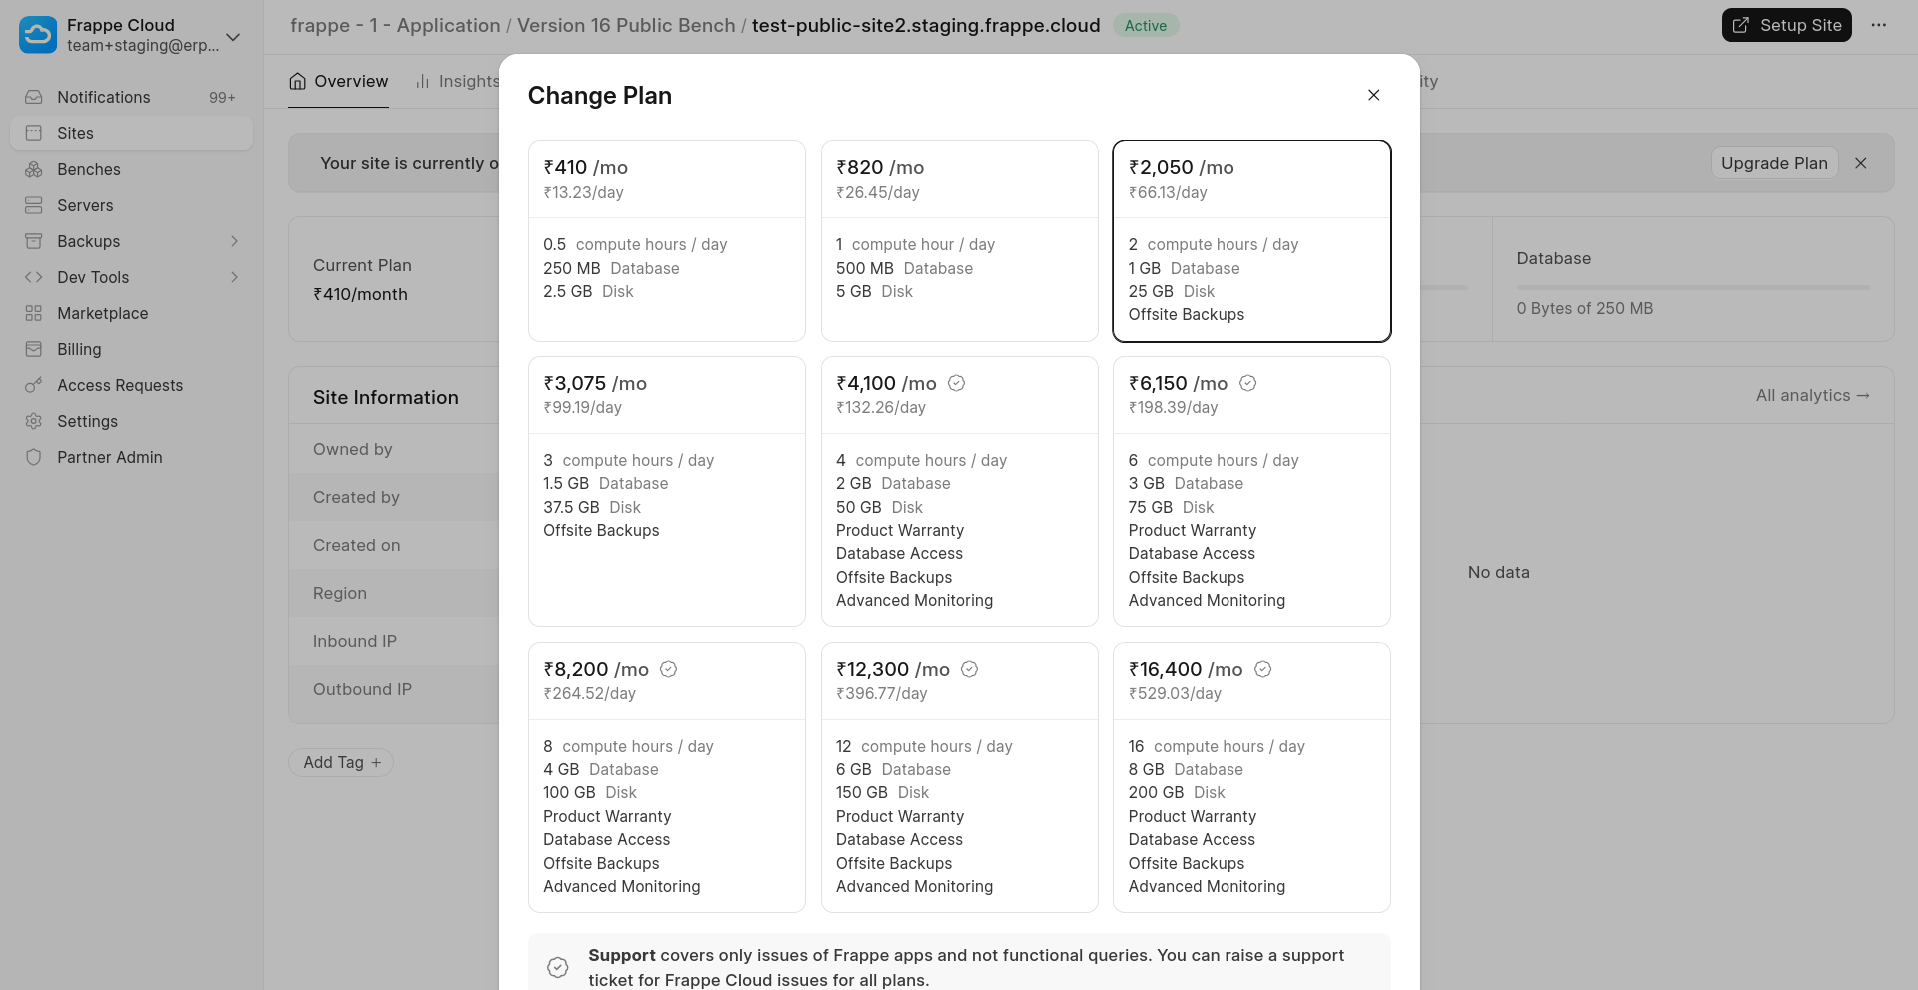
Task: Close the Change Plan dialog
Action: (1373, 95)
